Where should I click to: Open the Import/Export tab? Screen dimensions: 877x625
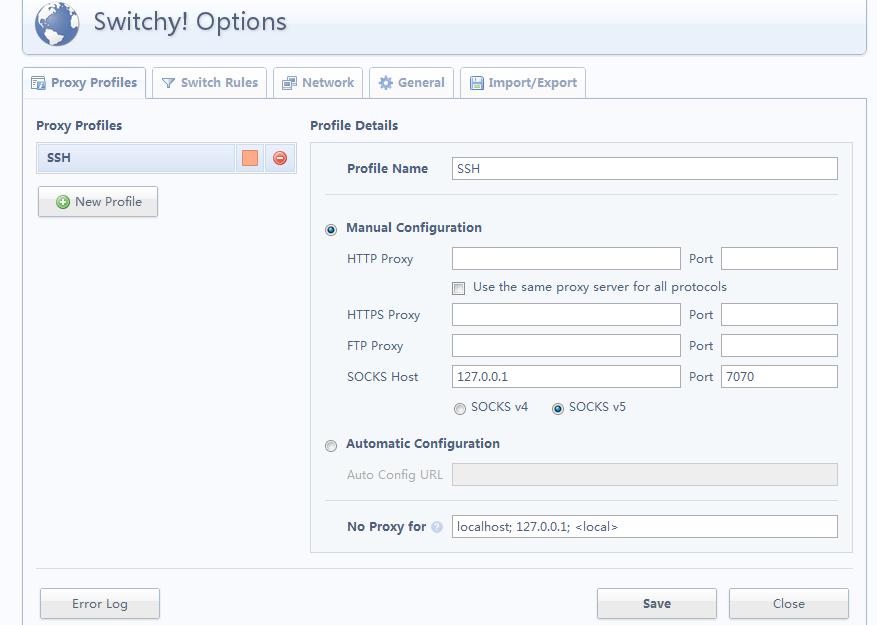coord(523,83)
